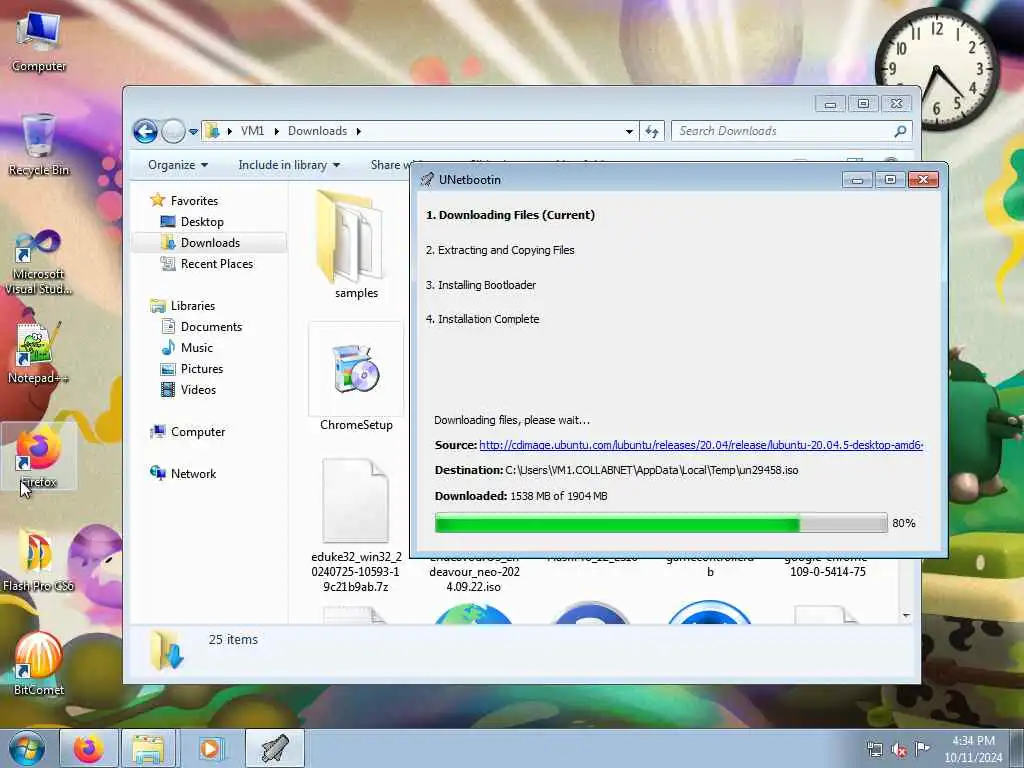The width and height of the screenshot is (1024, 768).
Task: Expand the arrow after VM1 in breadcrumb
Action: coord(277,131)
